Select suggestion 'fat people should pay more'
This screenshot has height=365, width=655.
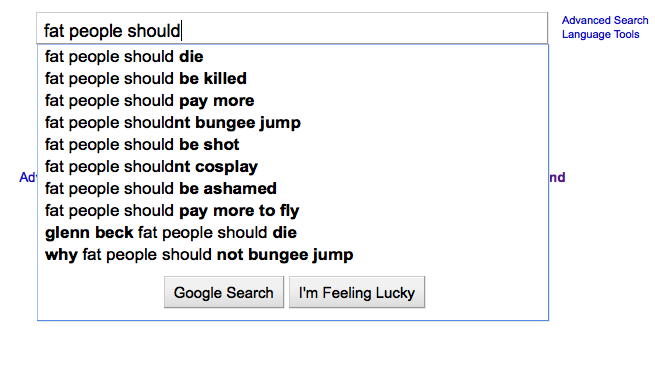(292, 101)
